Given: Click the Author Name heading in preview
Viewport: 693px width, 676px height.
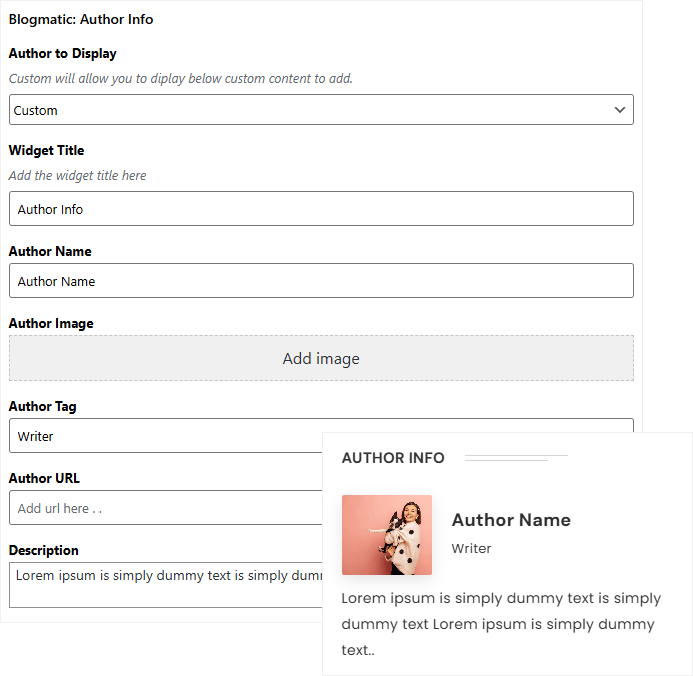Looking at the screenshot, I should pos(511,520).
